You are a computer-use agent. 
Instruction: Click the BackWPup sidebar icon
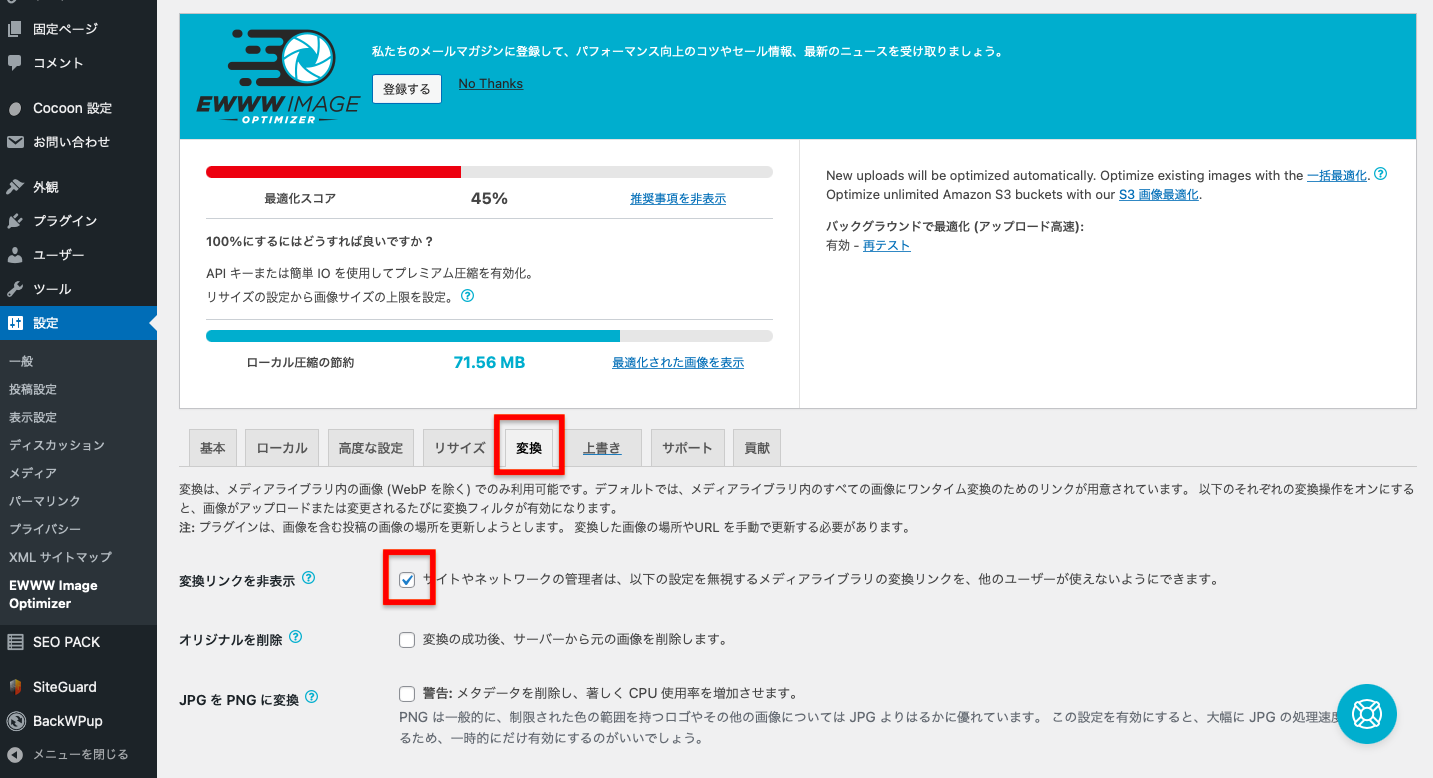click(15, 721)
